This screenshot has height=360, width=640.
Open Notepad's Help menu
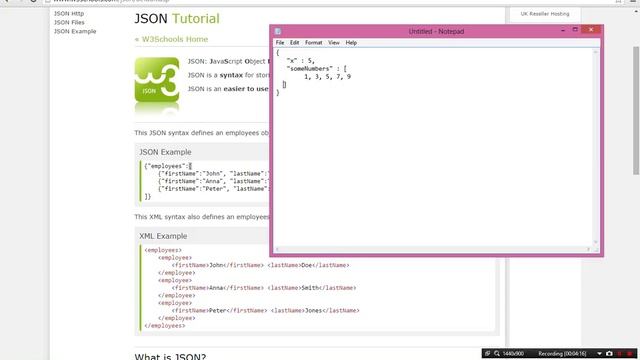point(351,42)
